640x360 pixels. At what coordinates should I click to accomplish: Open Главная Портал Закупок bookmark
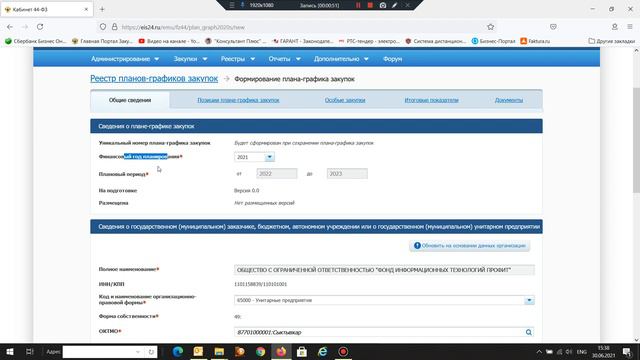(x=102, y=41)
